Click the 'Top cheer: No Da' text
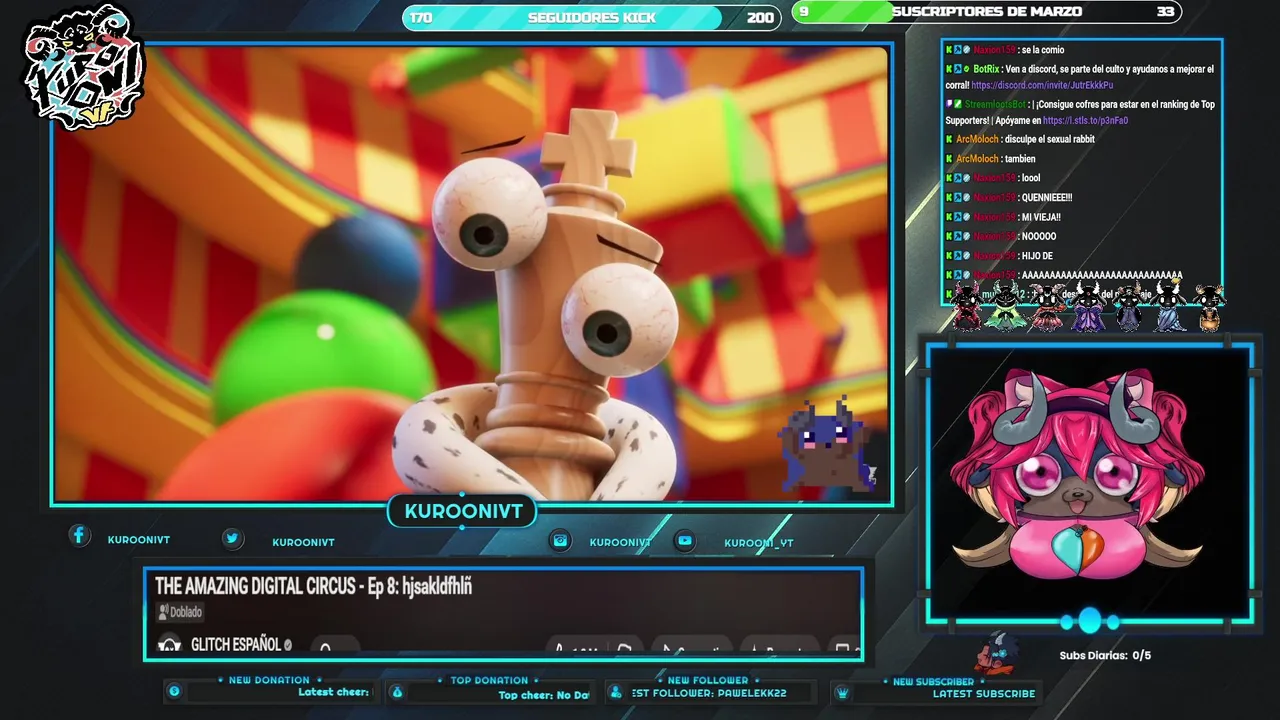 544,695
